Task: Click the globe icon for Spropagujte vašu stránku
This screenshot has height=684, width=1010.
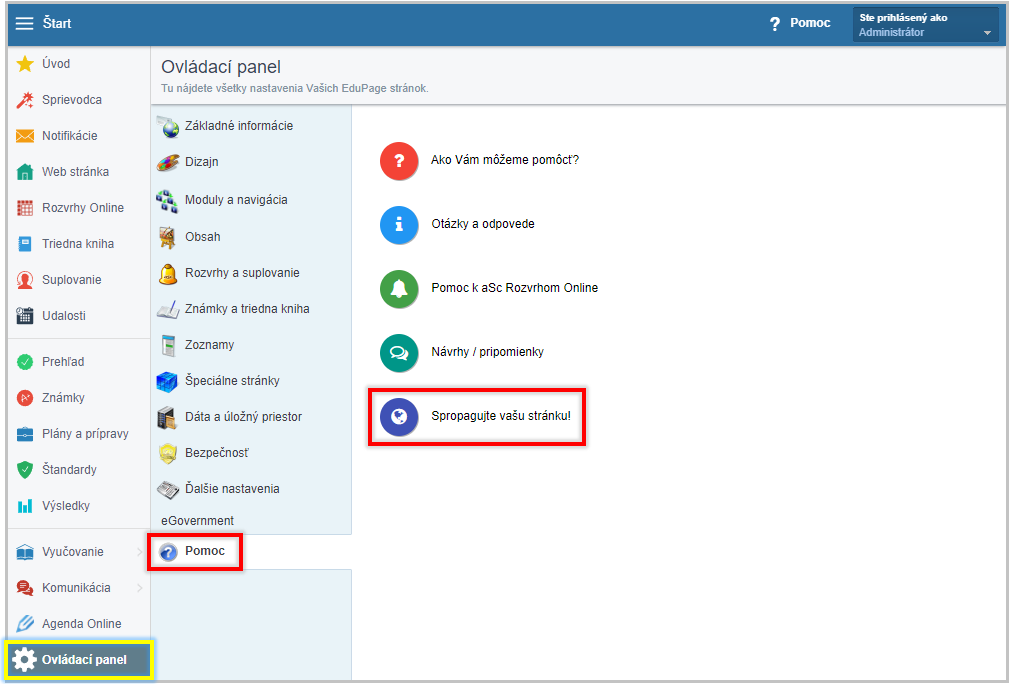Action: [399, 416]
